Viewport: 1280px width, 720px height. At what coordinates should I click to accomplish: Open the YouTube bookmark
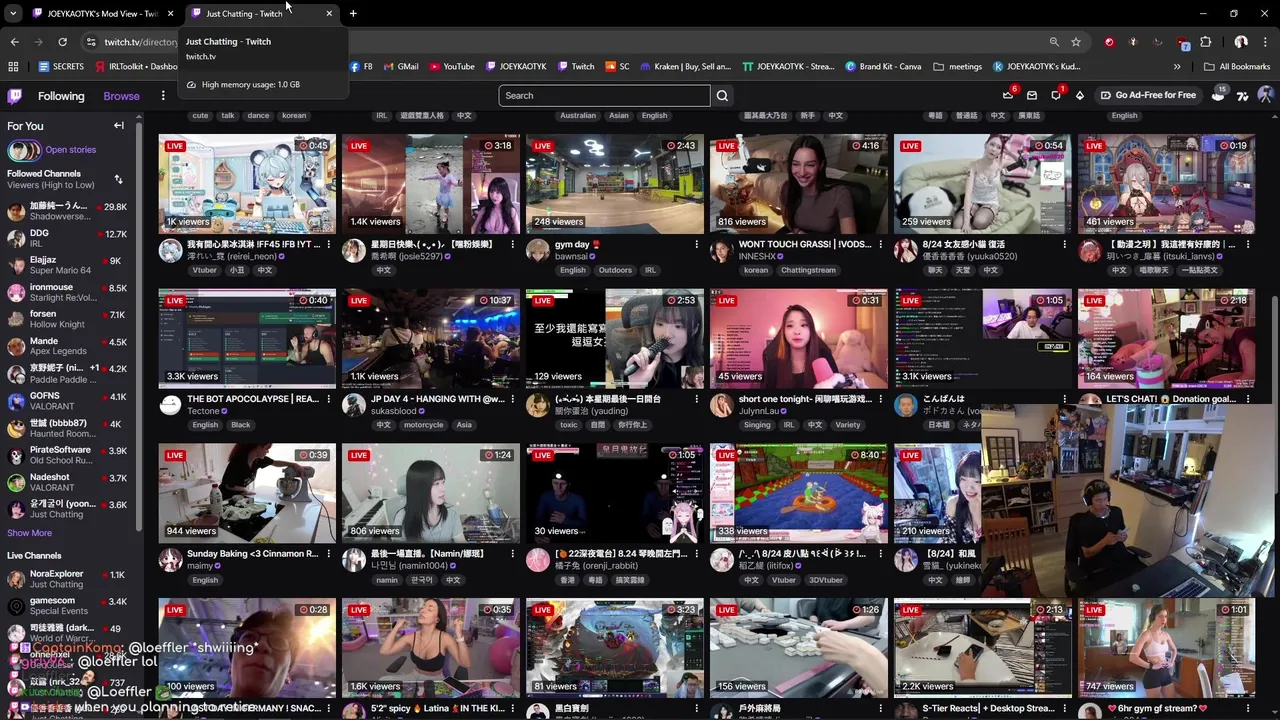(x=452, y=67)
